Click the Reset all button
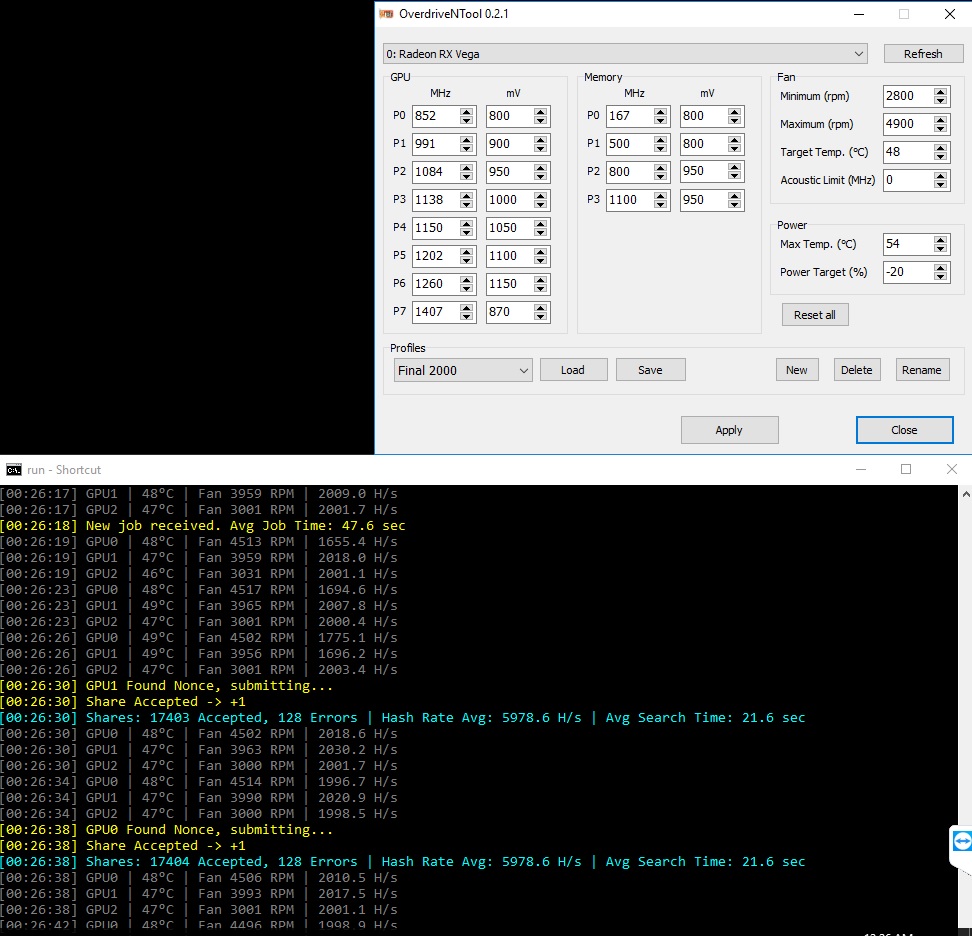 [815, 315]
